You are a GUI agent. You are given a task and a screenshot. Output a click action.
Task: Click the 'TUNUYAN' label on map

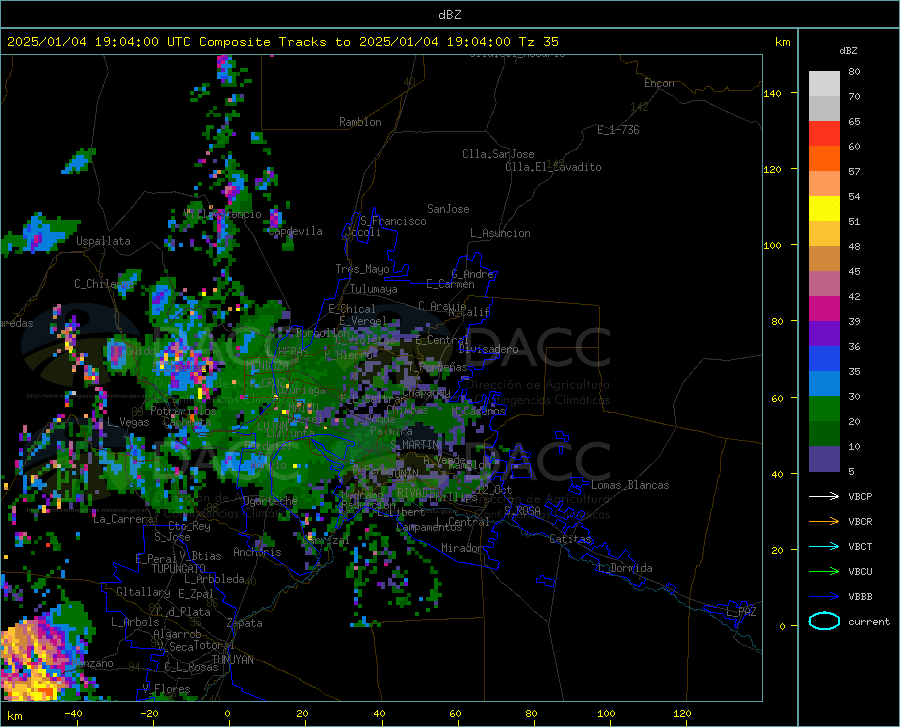(232, 660)
